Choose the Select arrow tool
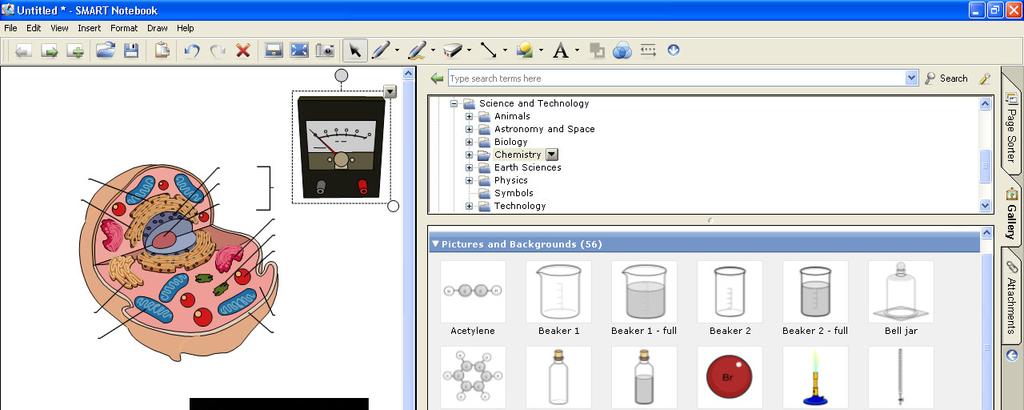 [x=355, y=50]
